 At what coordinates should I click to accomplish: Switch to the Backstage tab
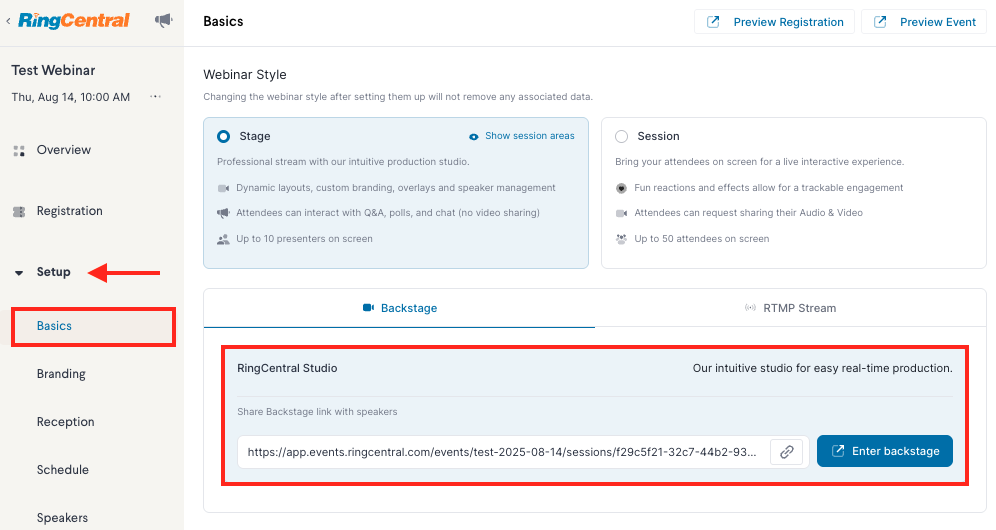coord(400,308)
